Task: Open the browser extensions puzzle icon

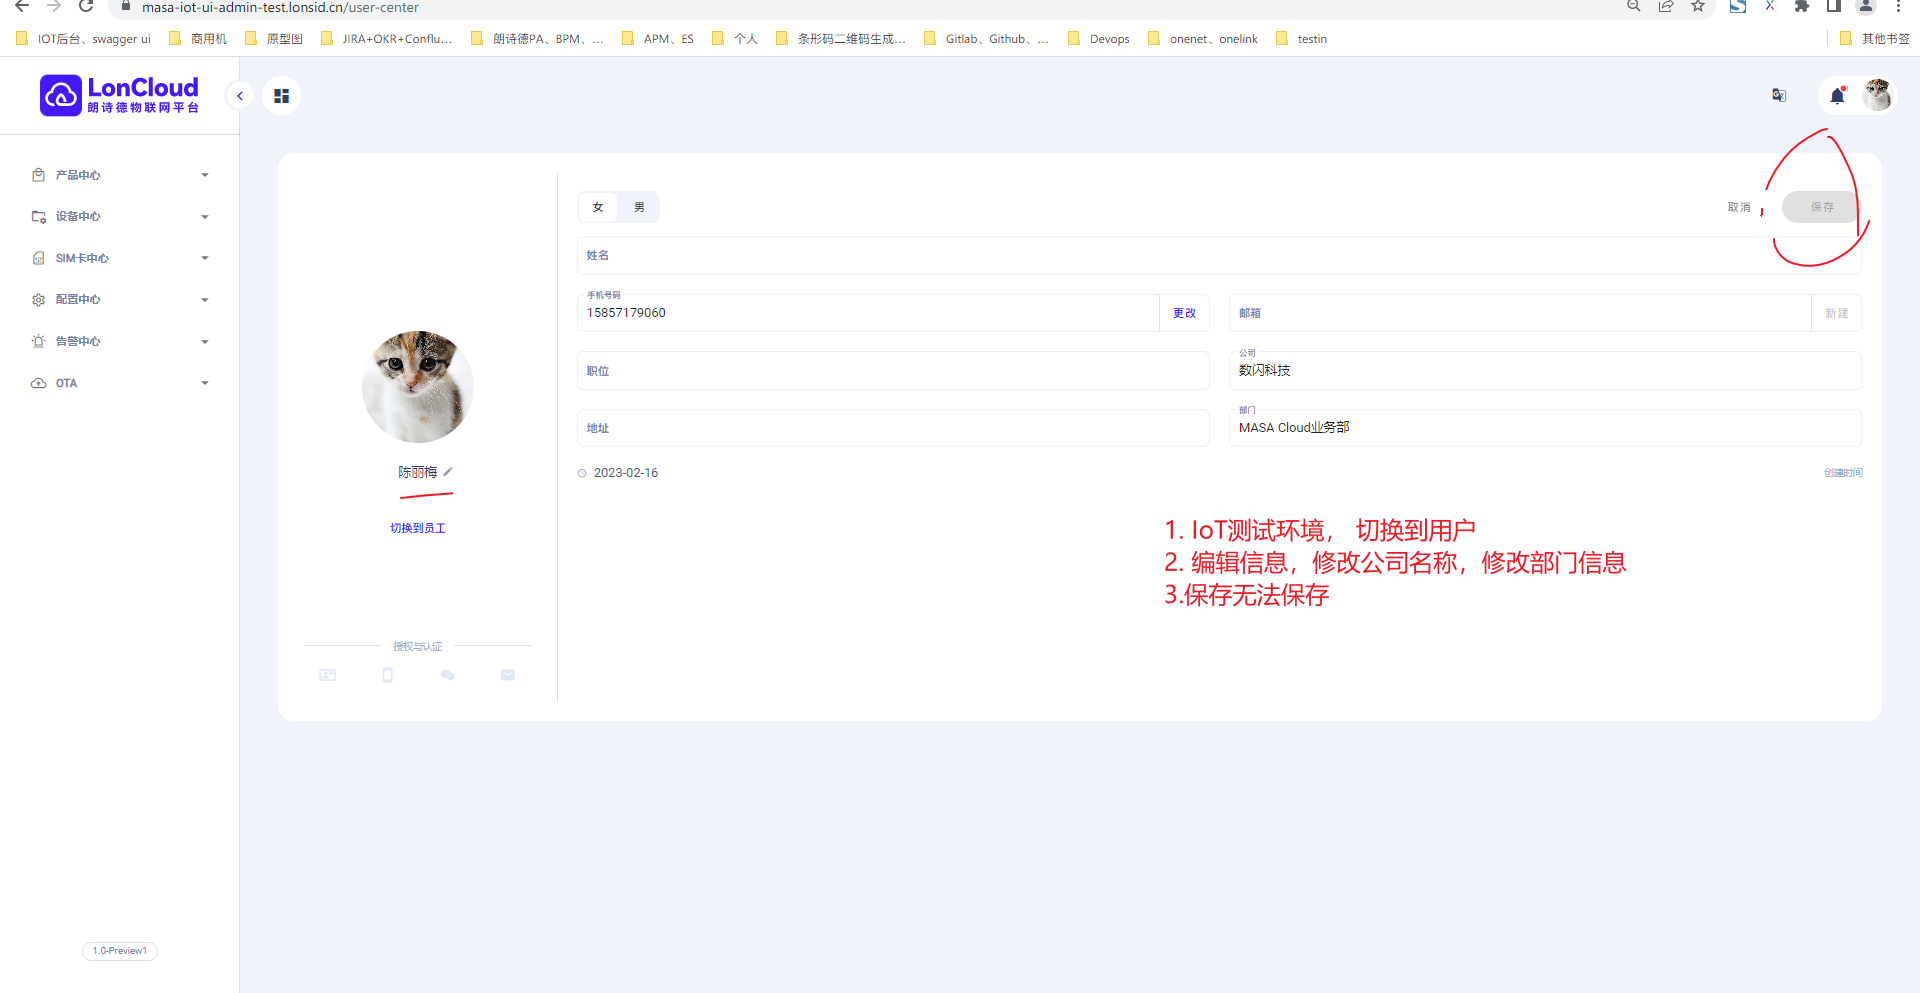Action: click(1802, 6)
